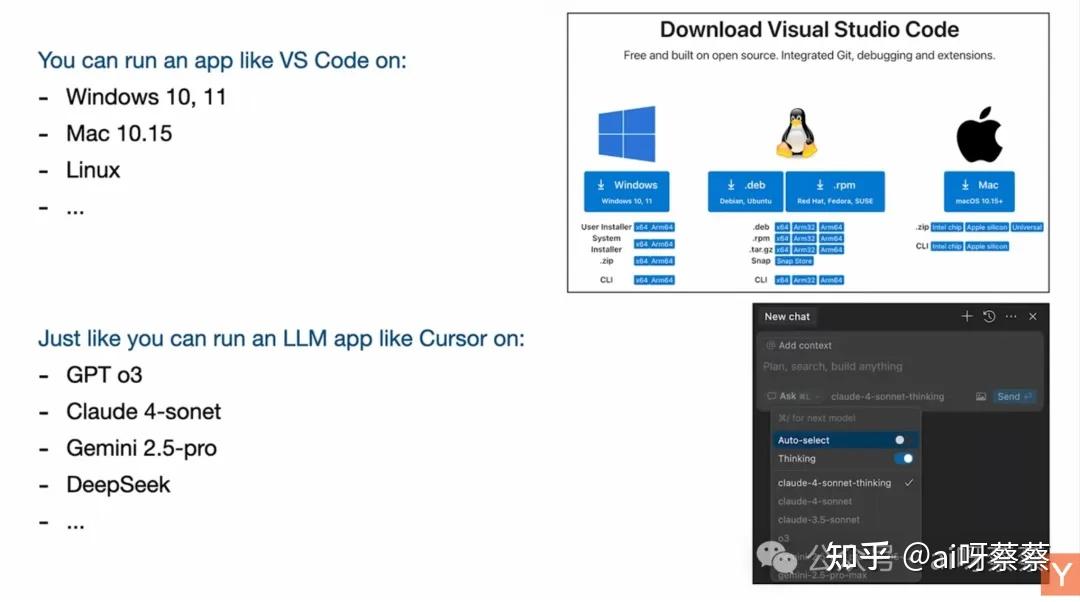1080x602 pixels.
Task: Open the Ask mode dropdown
Action: 787,394
